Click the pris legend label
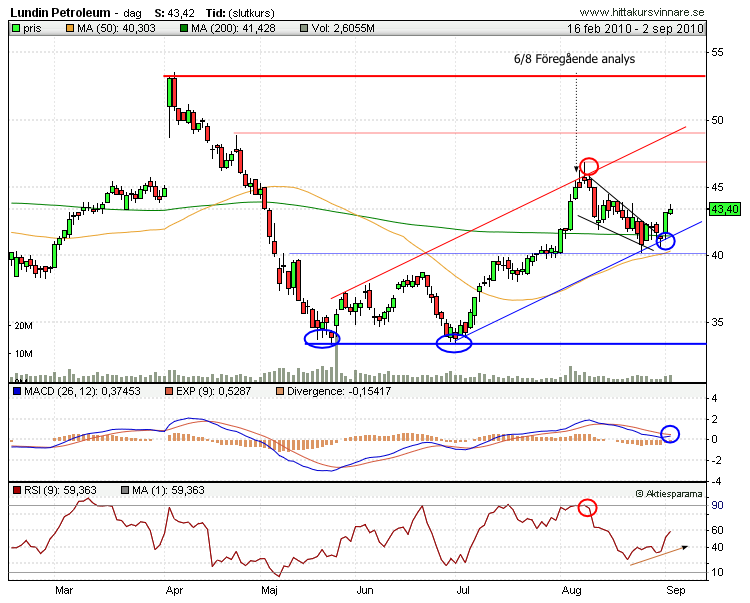Screen dimensions: 750x603 [x=32, y=29]
